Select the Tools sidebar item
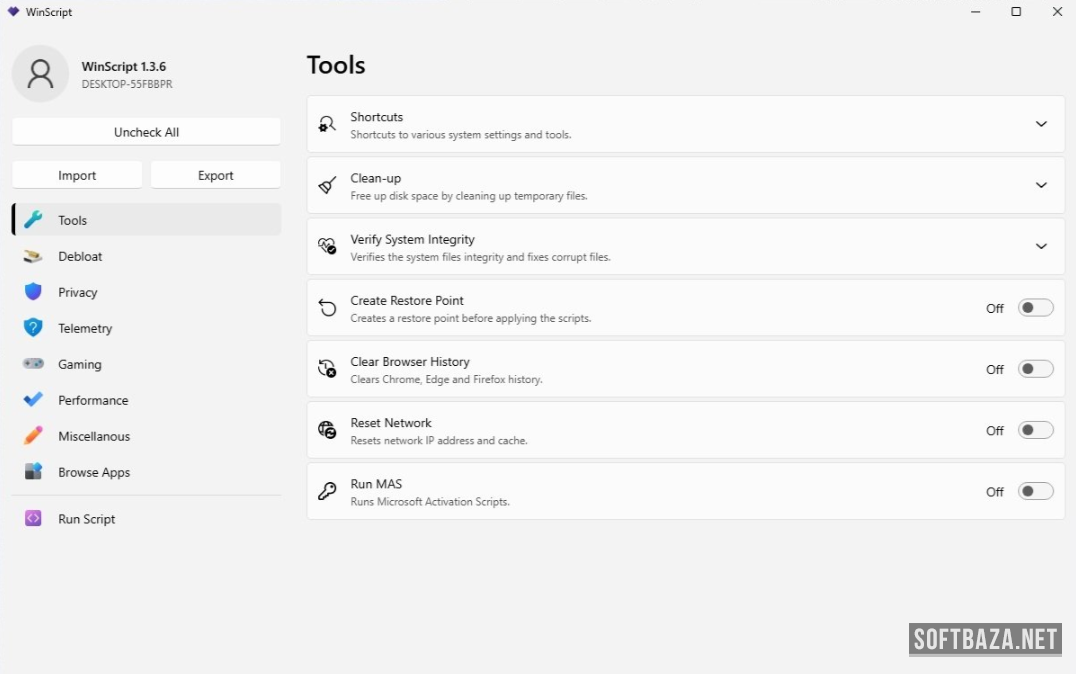This screenshot has width=1076, height=674. (x=146, y=220)
